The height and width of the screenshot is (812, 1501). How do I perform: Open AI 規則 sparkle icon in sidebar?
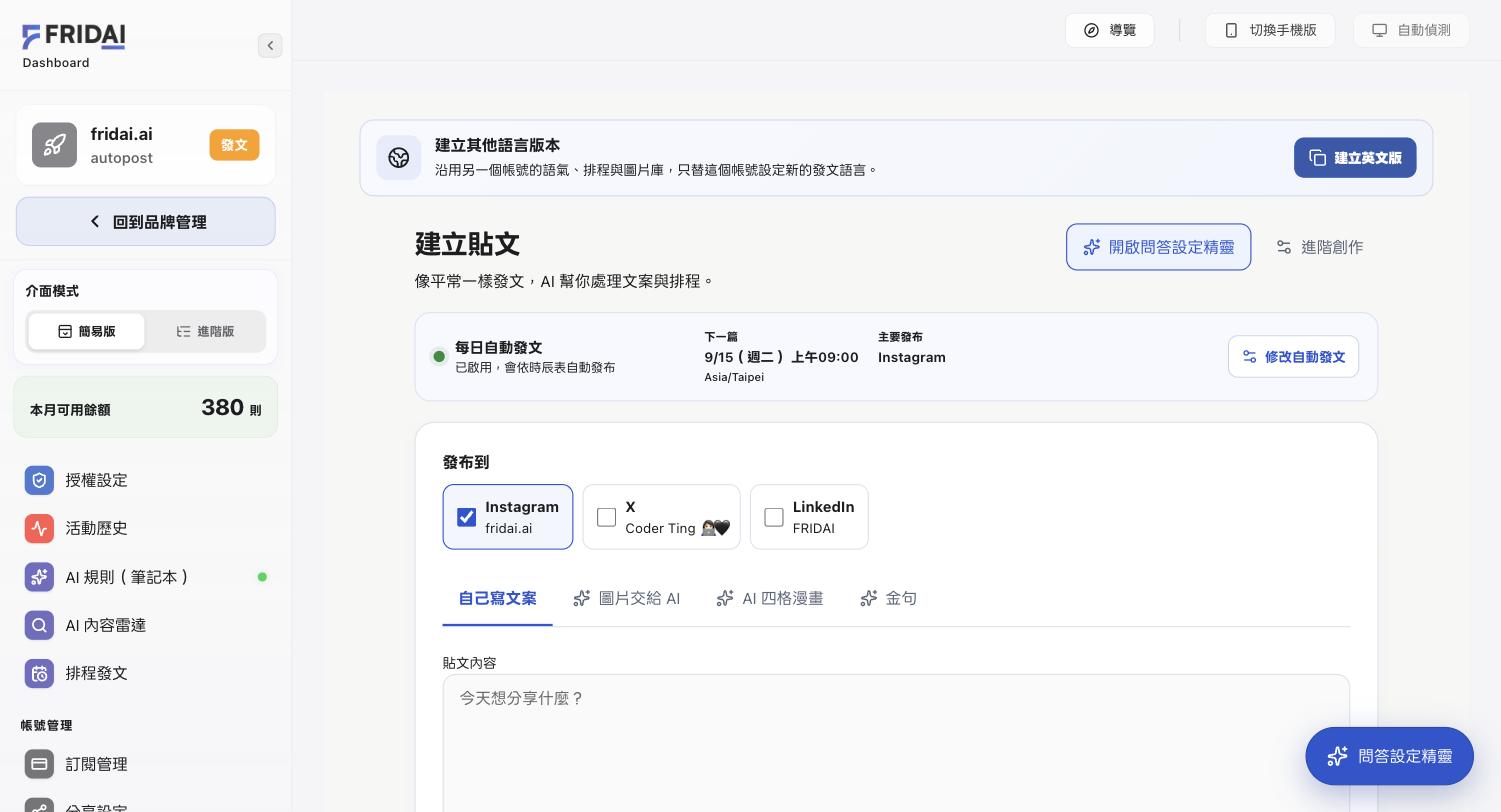(39, 577)
